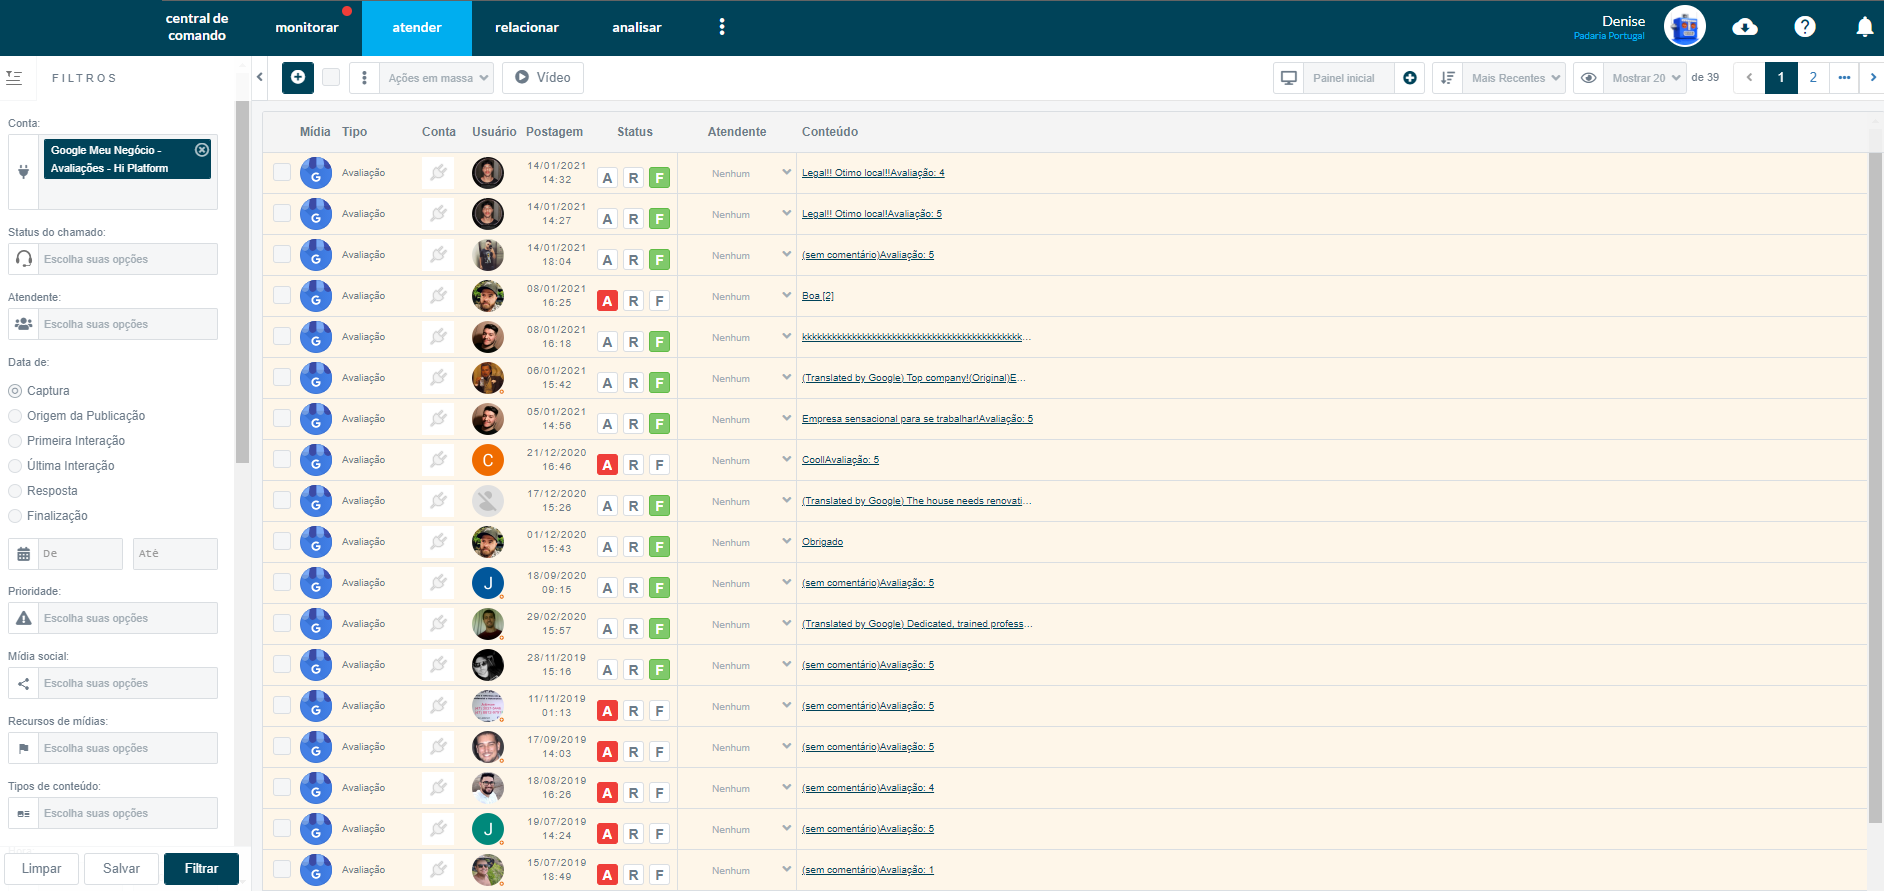Remove the Google Meu Negócio account filter
Viewport: 1884px width, 891px height.
(x=202, y=149)
